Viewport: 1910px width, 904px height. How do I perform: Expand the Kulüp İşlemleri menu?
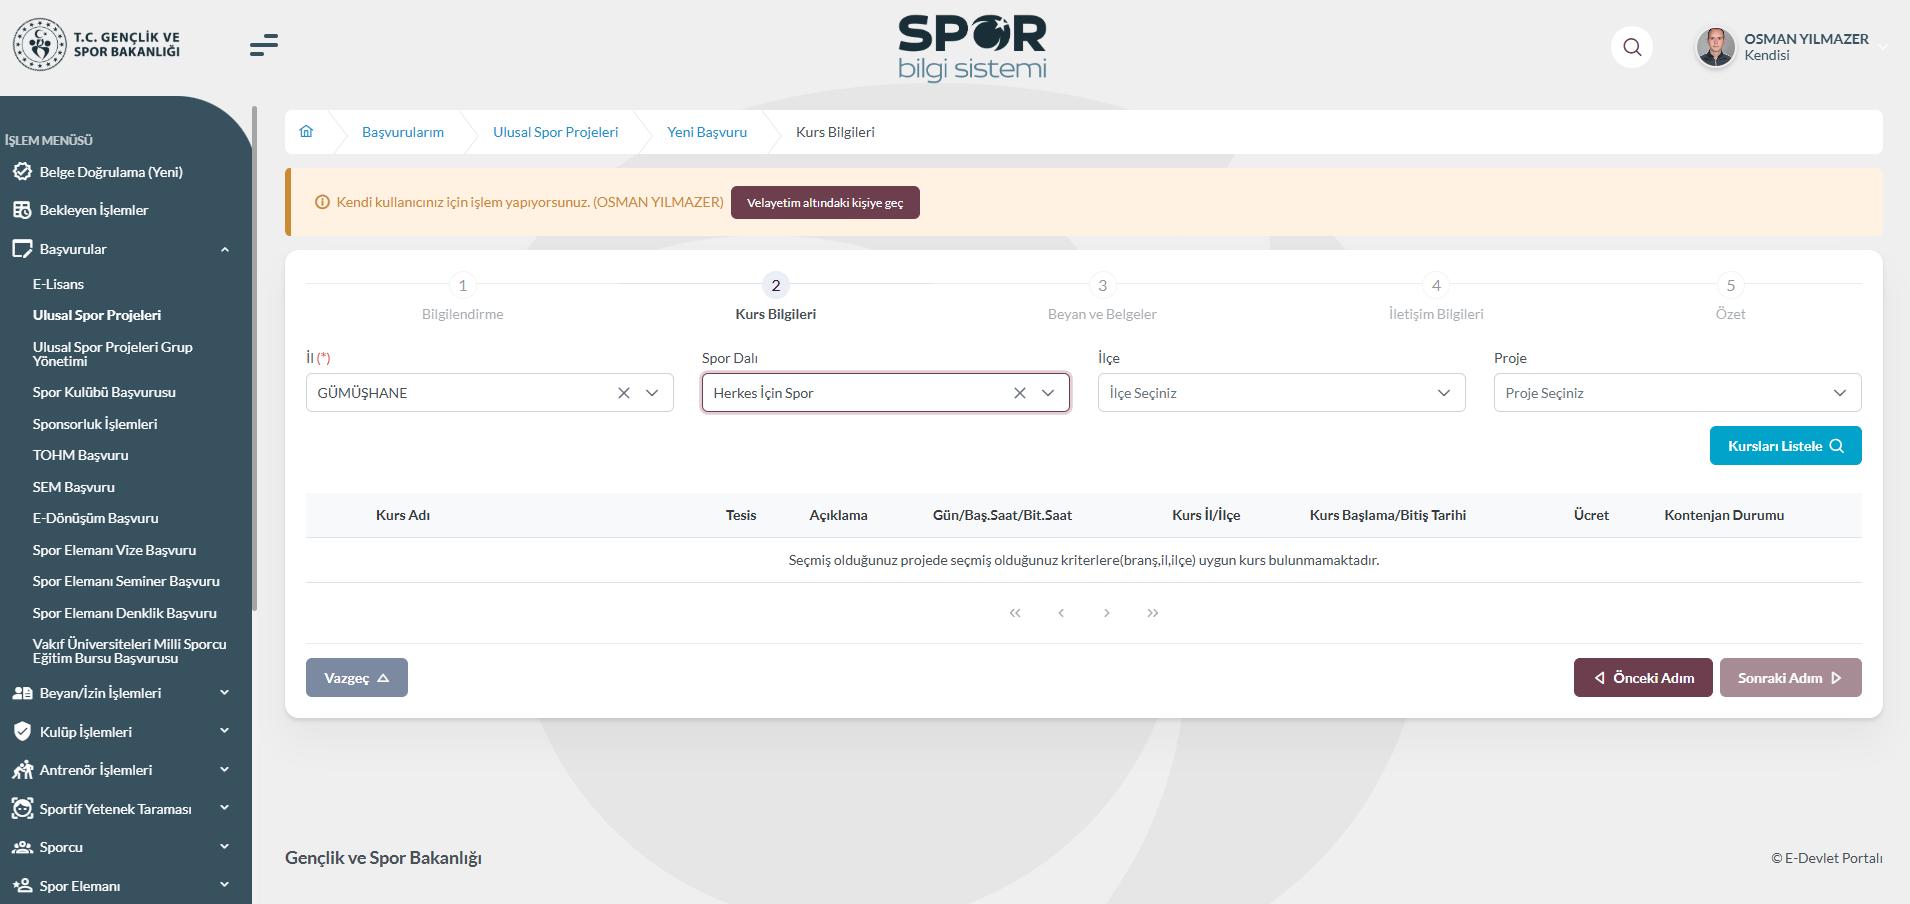coord(225,732)
